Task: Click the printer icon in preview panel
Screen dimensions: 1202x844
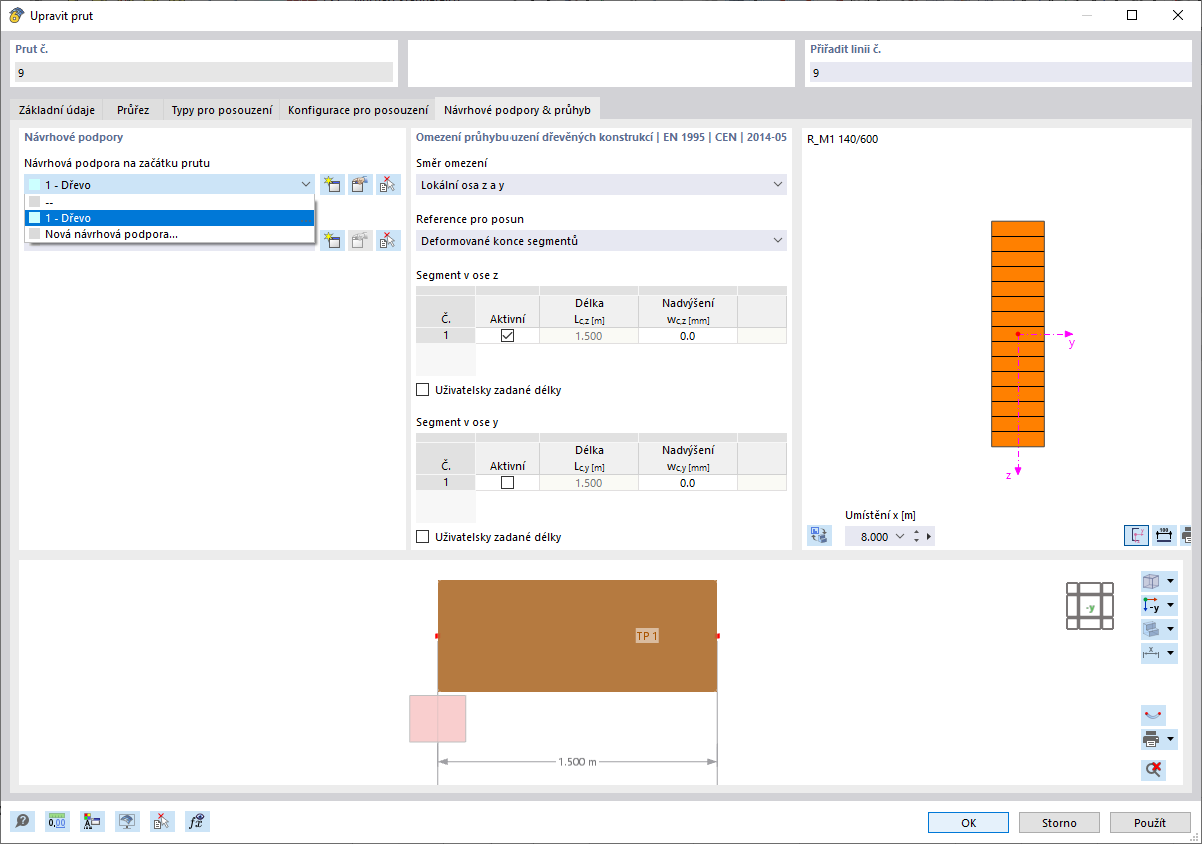Action: [x=1151, y=740]
